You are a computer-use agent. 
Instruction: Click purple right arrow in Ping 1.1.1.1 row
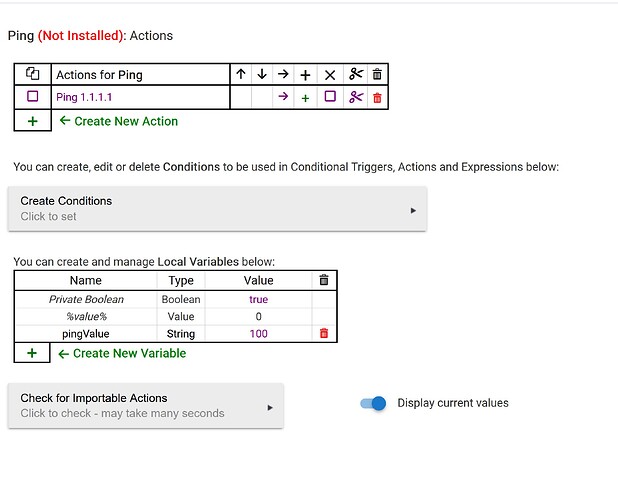pos(283,97)
